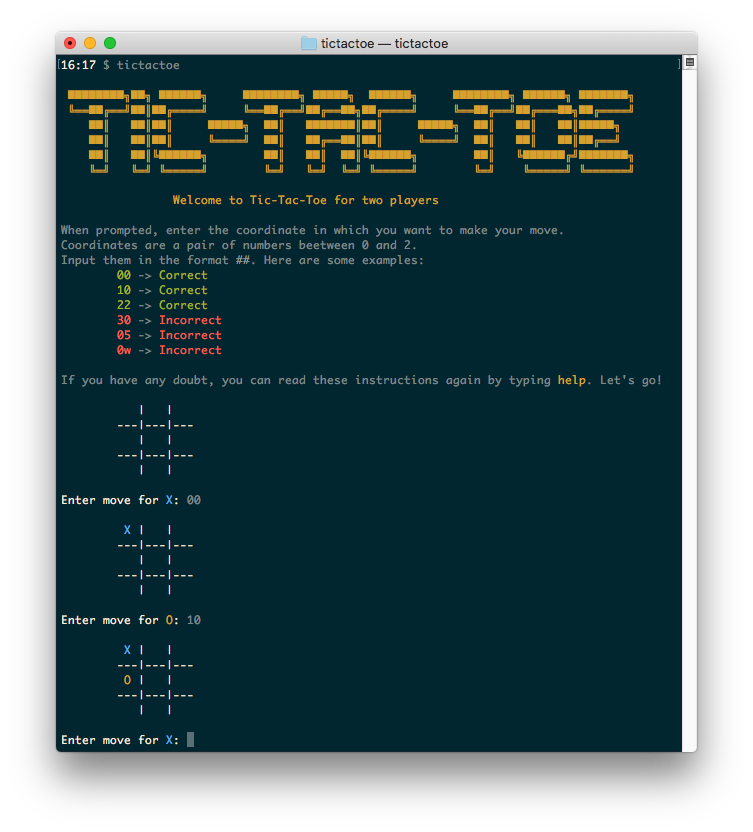Click the TIC-TAC-TOE ASCII art banner

click(x=350, y=131)
